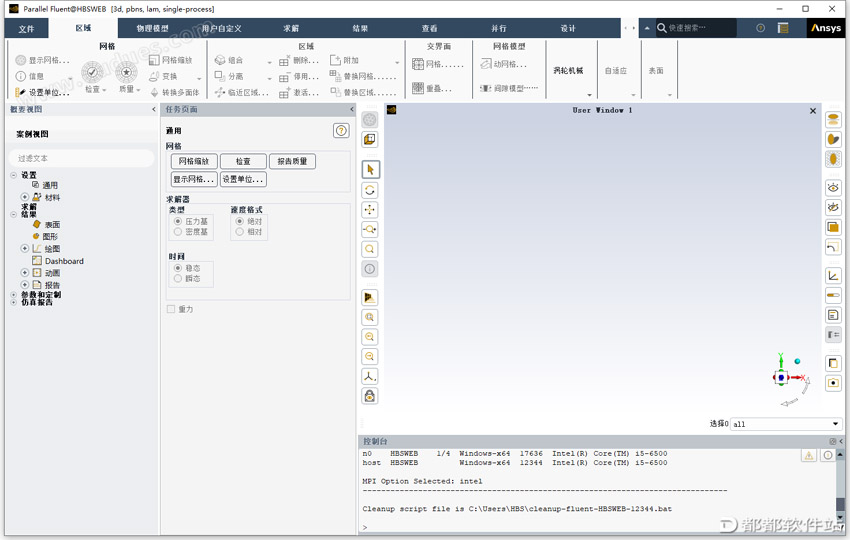Click 停用 deactivate zone icon in the ribbon
Image resolution: width=850 pixels, height=540 pixels.
[x=285, y=77]
